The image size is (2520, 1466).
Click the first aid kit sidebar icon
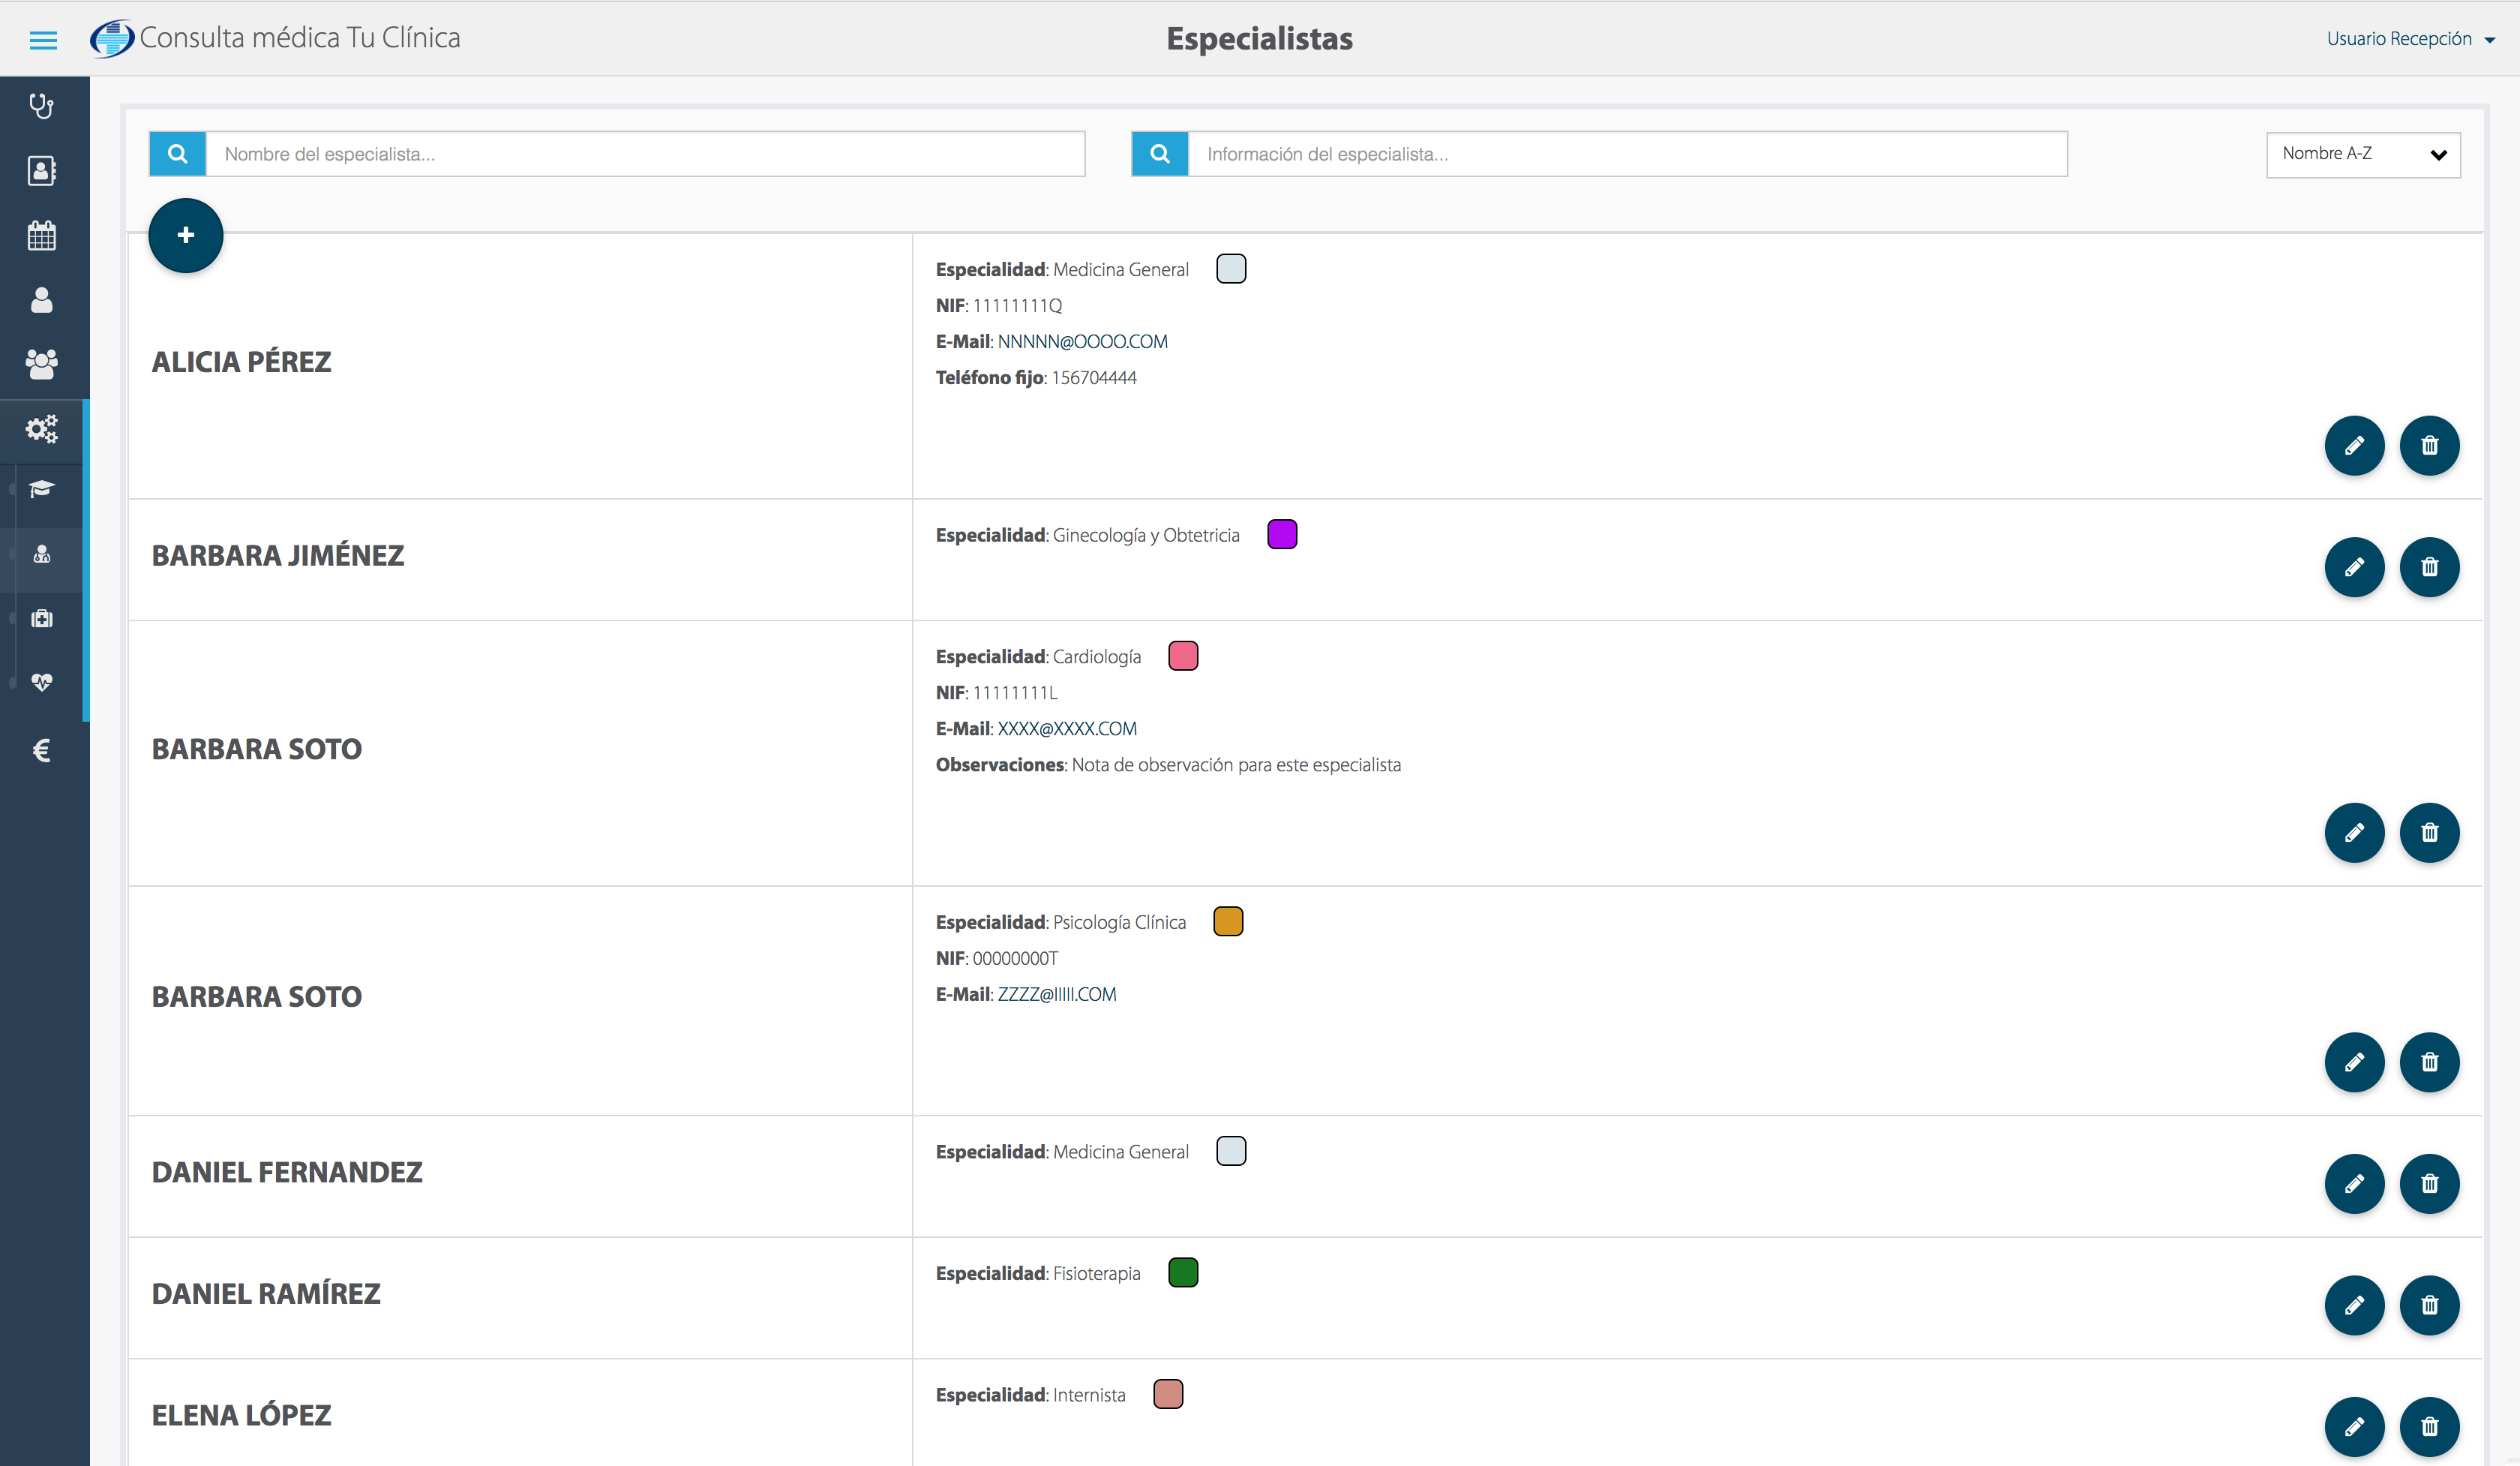click(41, 619)
